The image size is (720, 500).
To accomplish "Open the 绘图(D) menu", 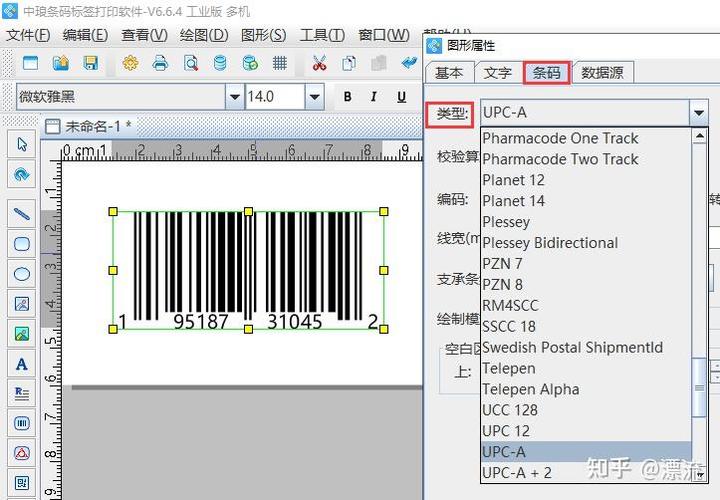I will (204, 35).
